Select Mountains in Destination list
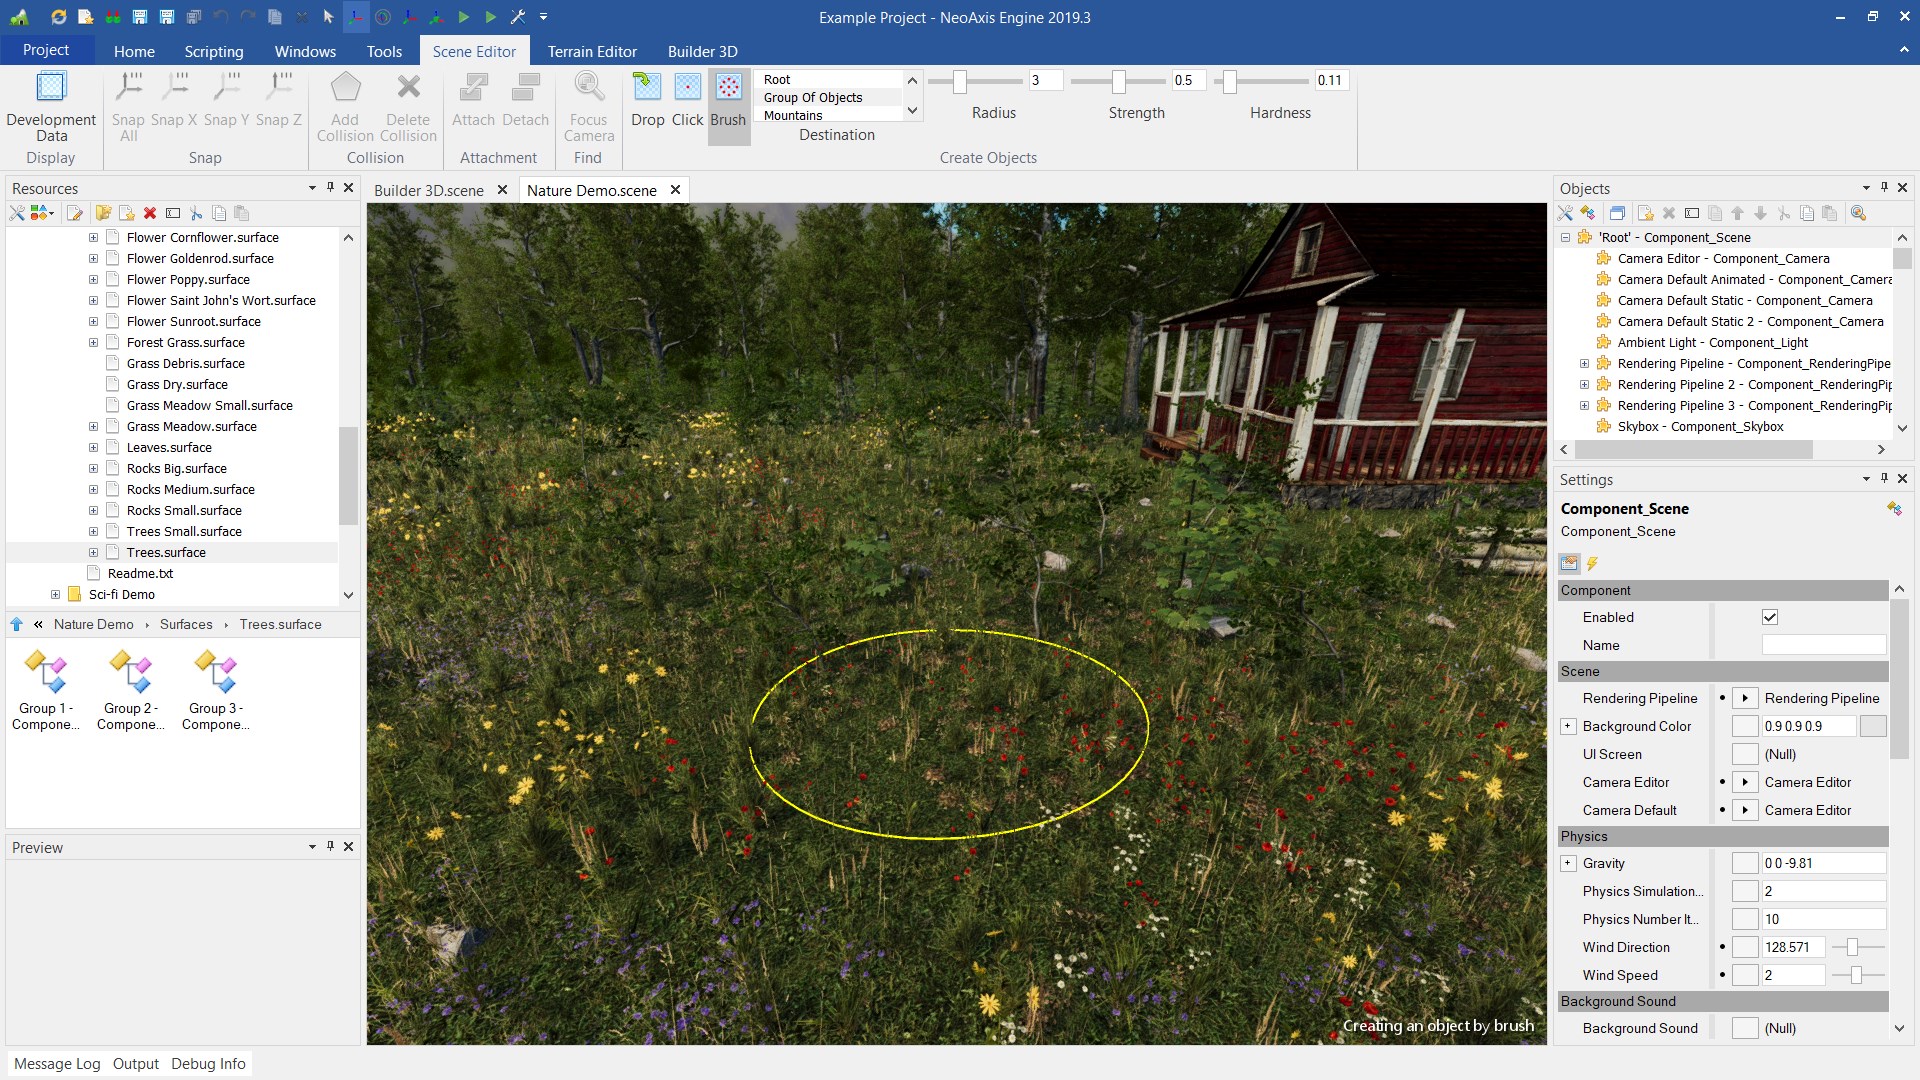Screen dimensions: 1920x1080 pyautogui.click(x=793, y=115)
